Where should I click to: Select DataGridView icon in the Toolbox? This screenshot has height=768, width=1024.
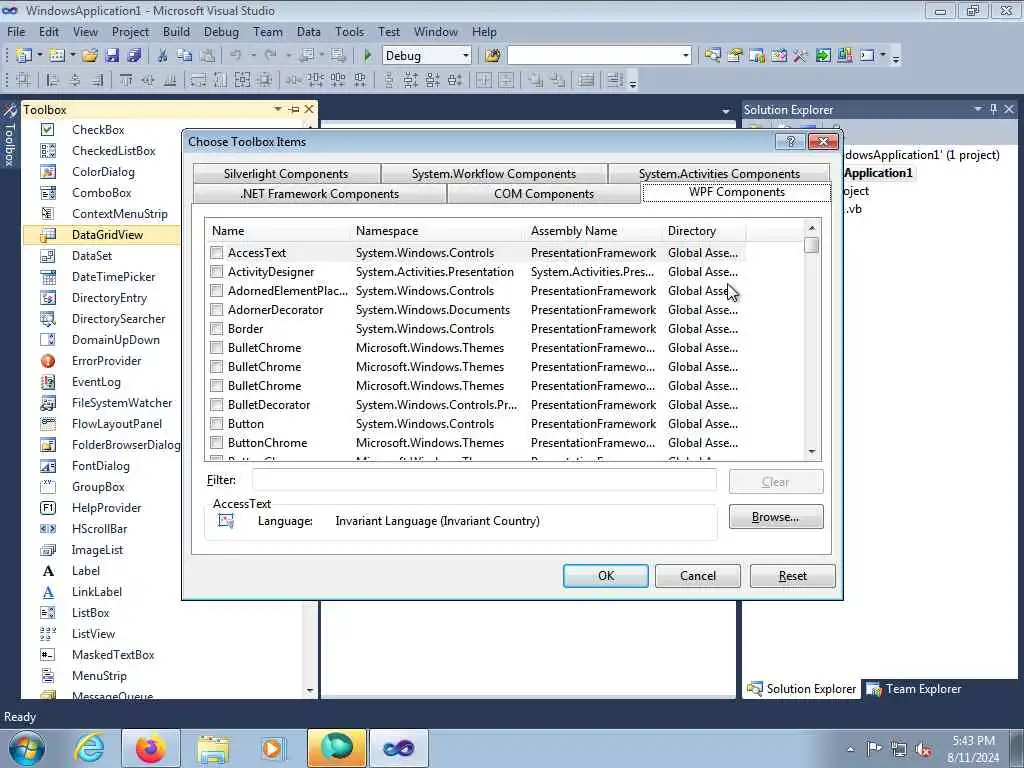coord(48,235)
